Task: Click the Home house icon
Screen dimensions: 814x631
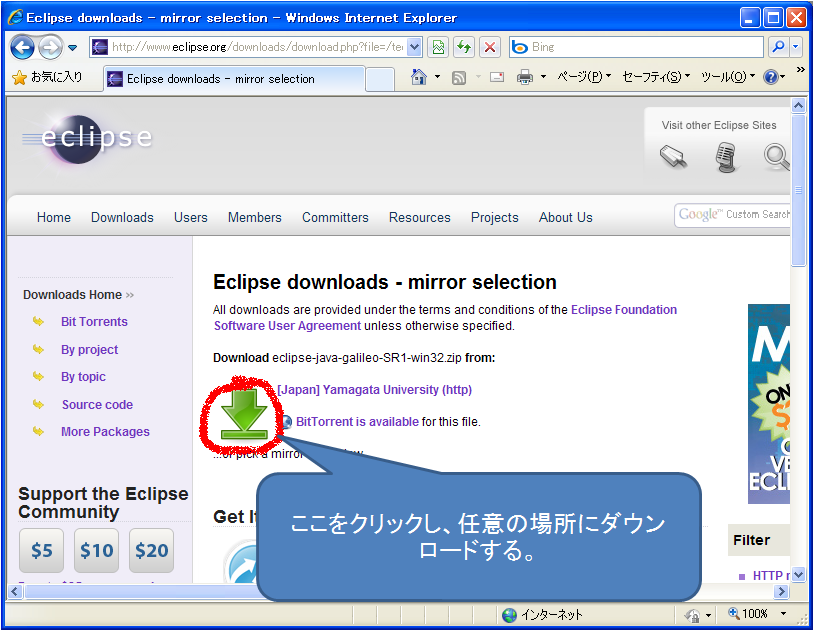Action: tap(418, 77)
